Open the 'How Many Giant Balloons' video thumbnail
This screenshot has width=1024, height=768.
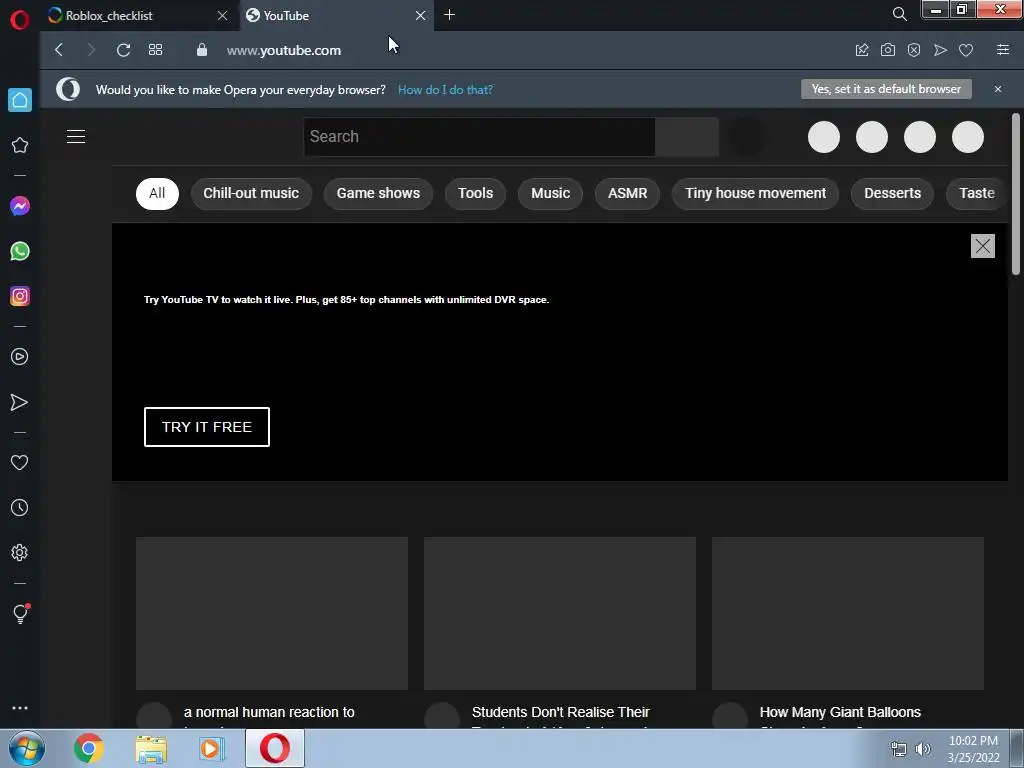click(x=848, y=613)
